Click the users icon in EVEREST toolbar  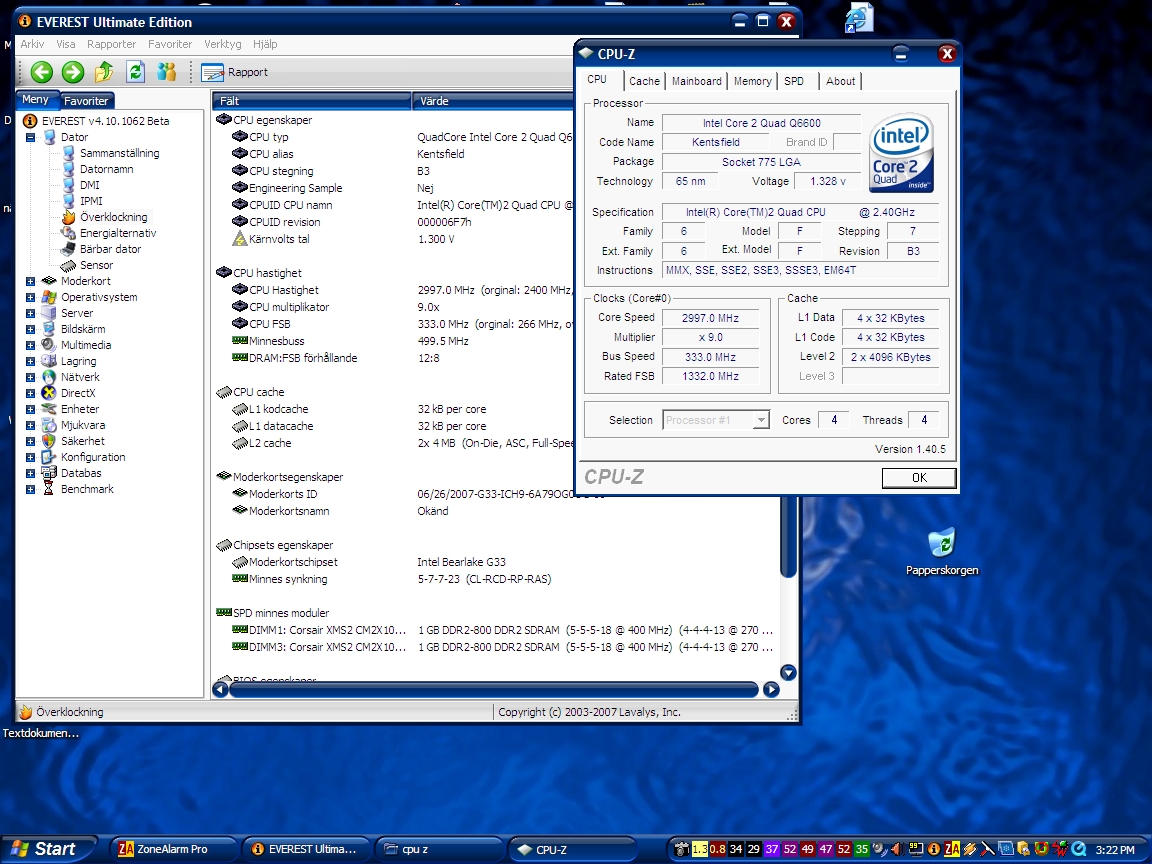pyautogui.click(x=167, y=72)
